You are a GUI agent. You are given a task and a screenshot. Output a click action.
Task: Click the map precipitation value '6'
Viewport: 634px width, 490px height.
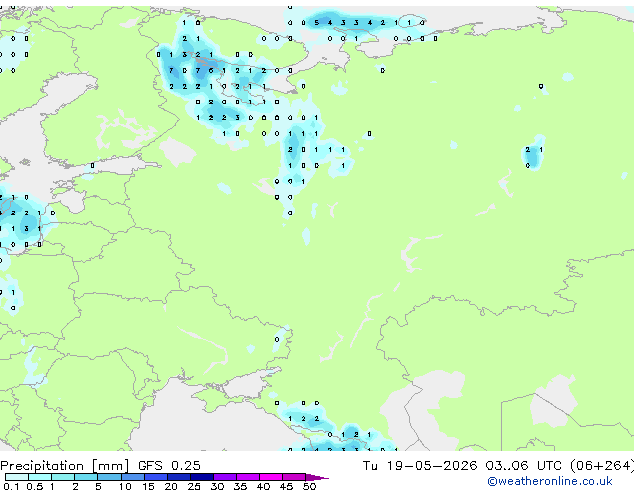[211, 70]
